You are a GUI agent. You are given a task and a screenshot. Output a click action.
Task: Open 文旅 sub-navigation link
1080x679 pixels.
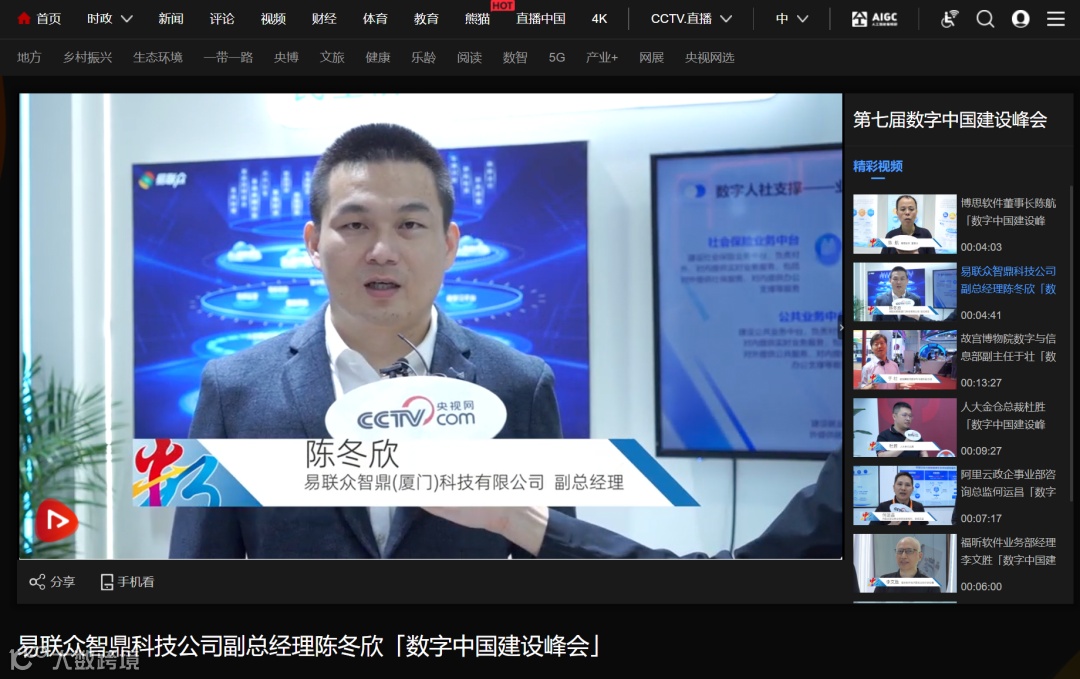tap(332, 57)
